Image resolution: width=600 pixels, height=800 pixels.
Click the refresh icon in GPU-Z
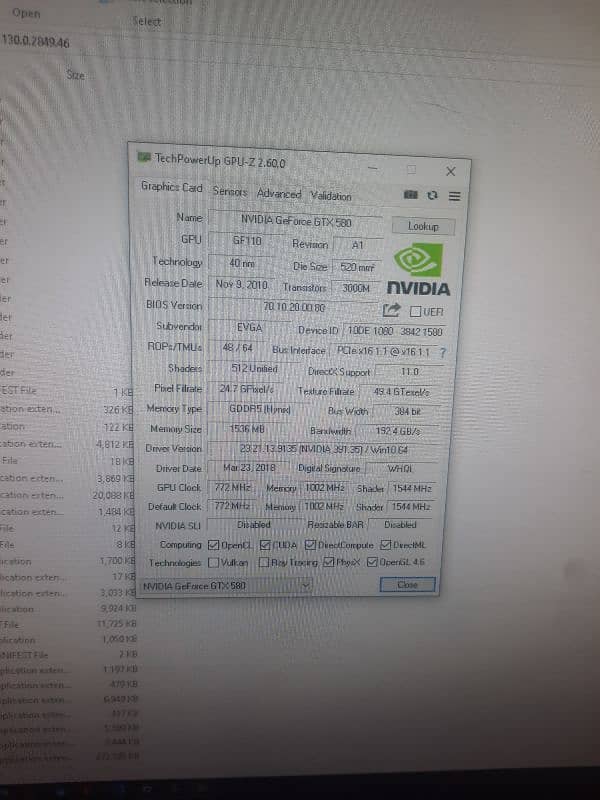(x=432, y=195)
